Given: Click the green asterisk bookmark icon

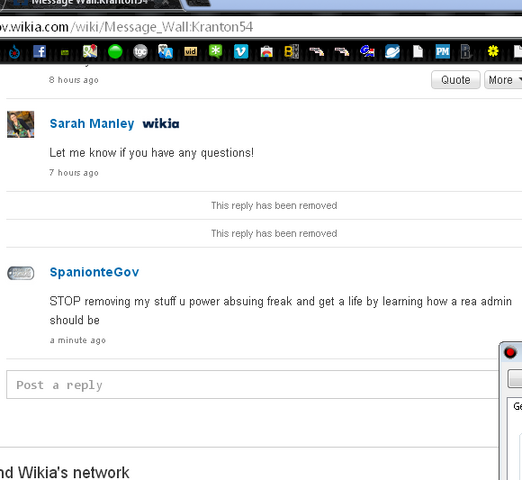Looking at the screenshot, I should click(x=215, y=51).
